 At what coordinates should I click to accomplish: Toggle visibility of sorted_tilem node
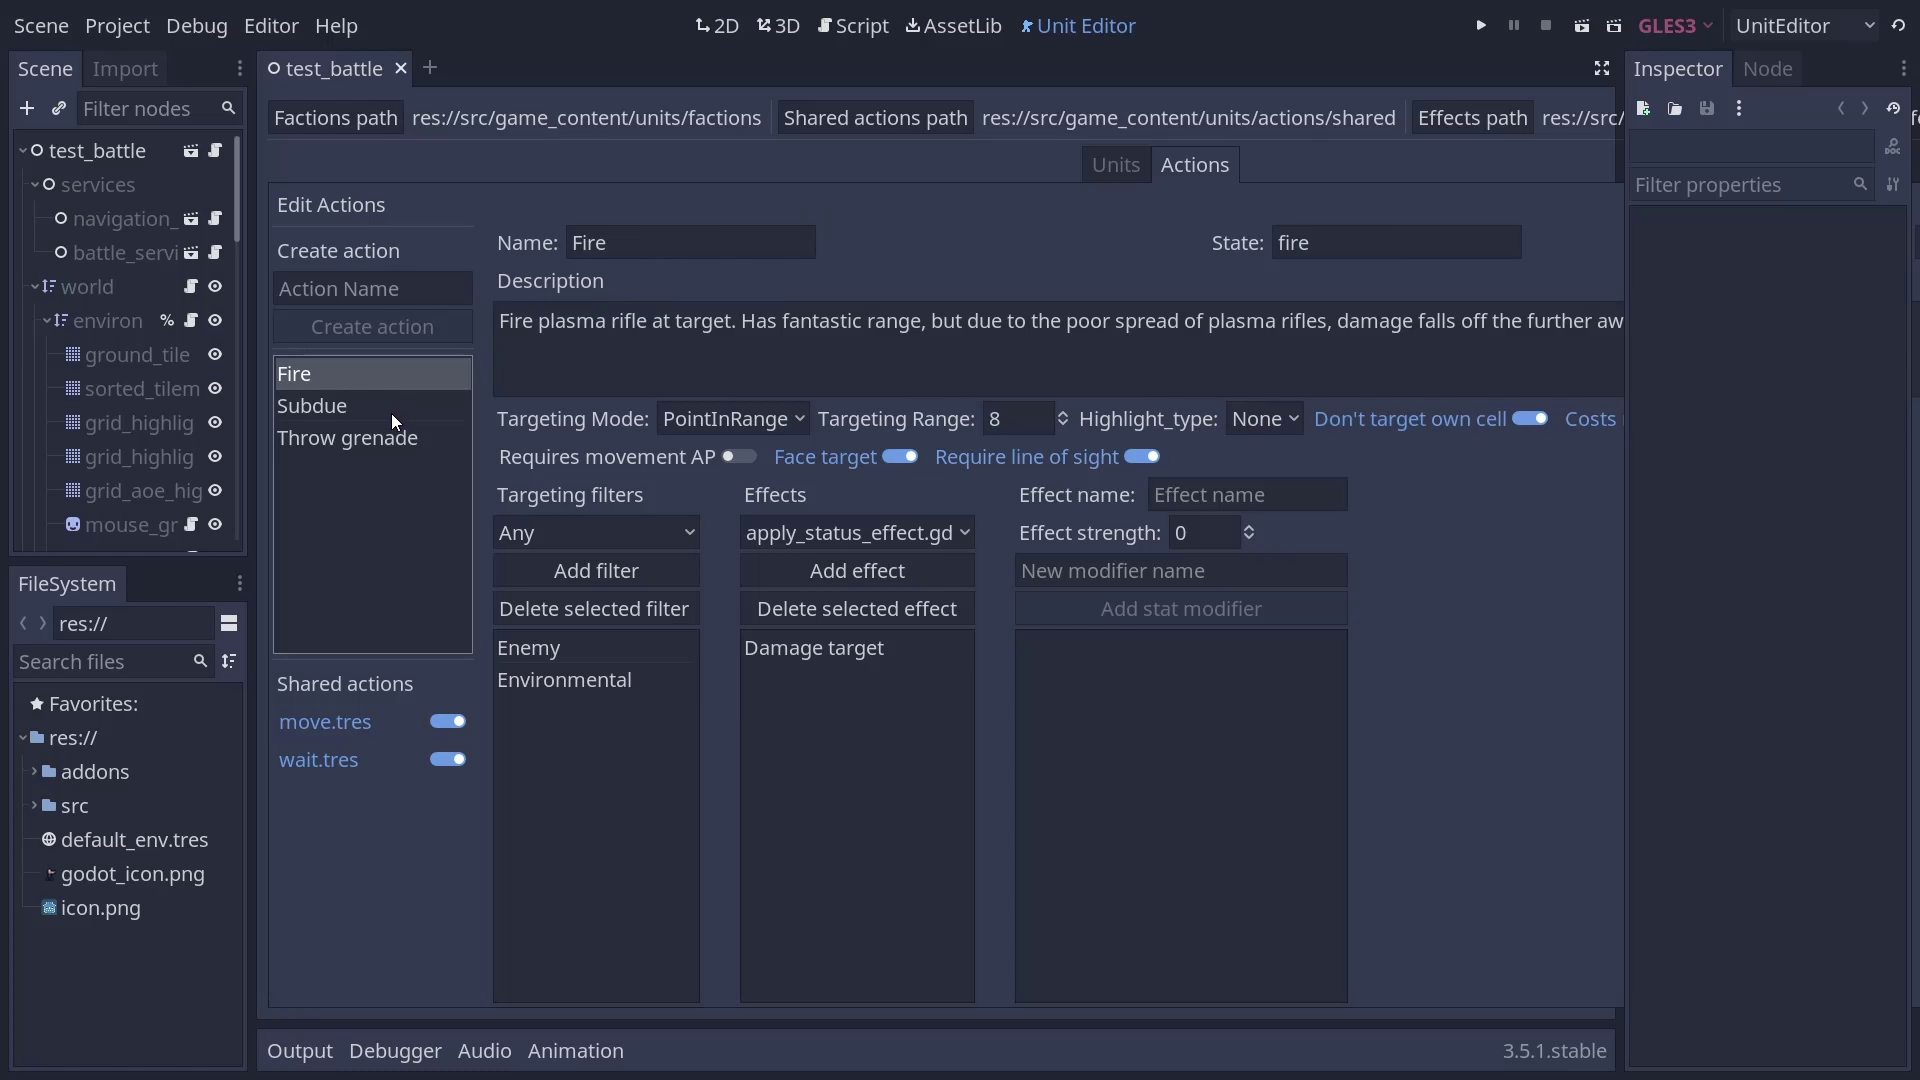coord(215,389)
